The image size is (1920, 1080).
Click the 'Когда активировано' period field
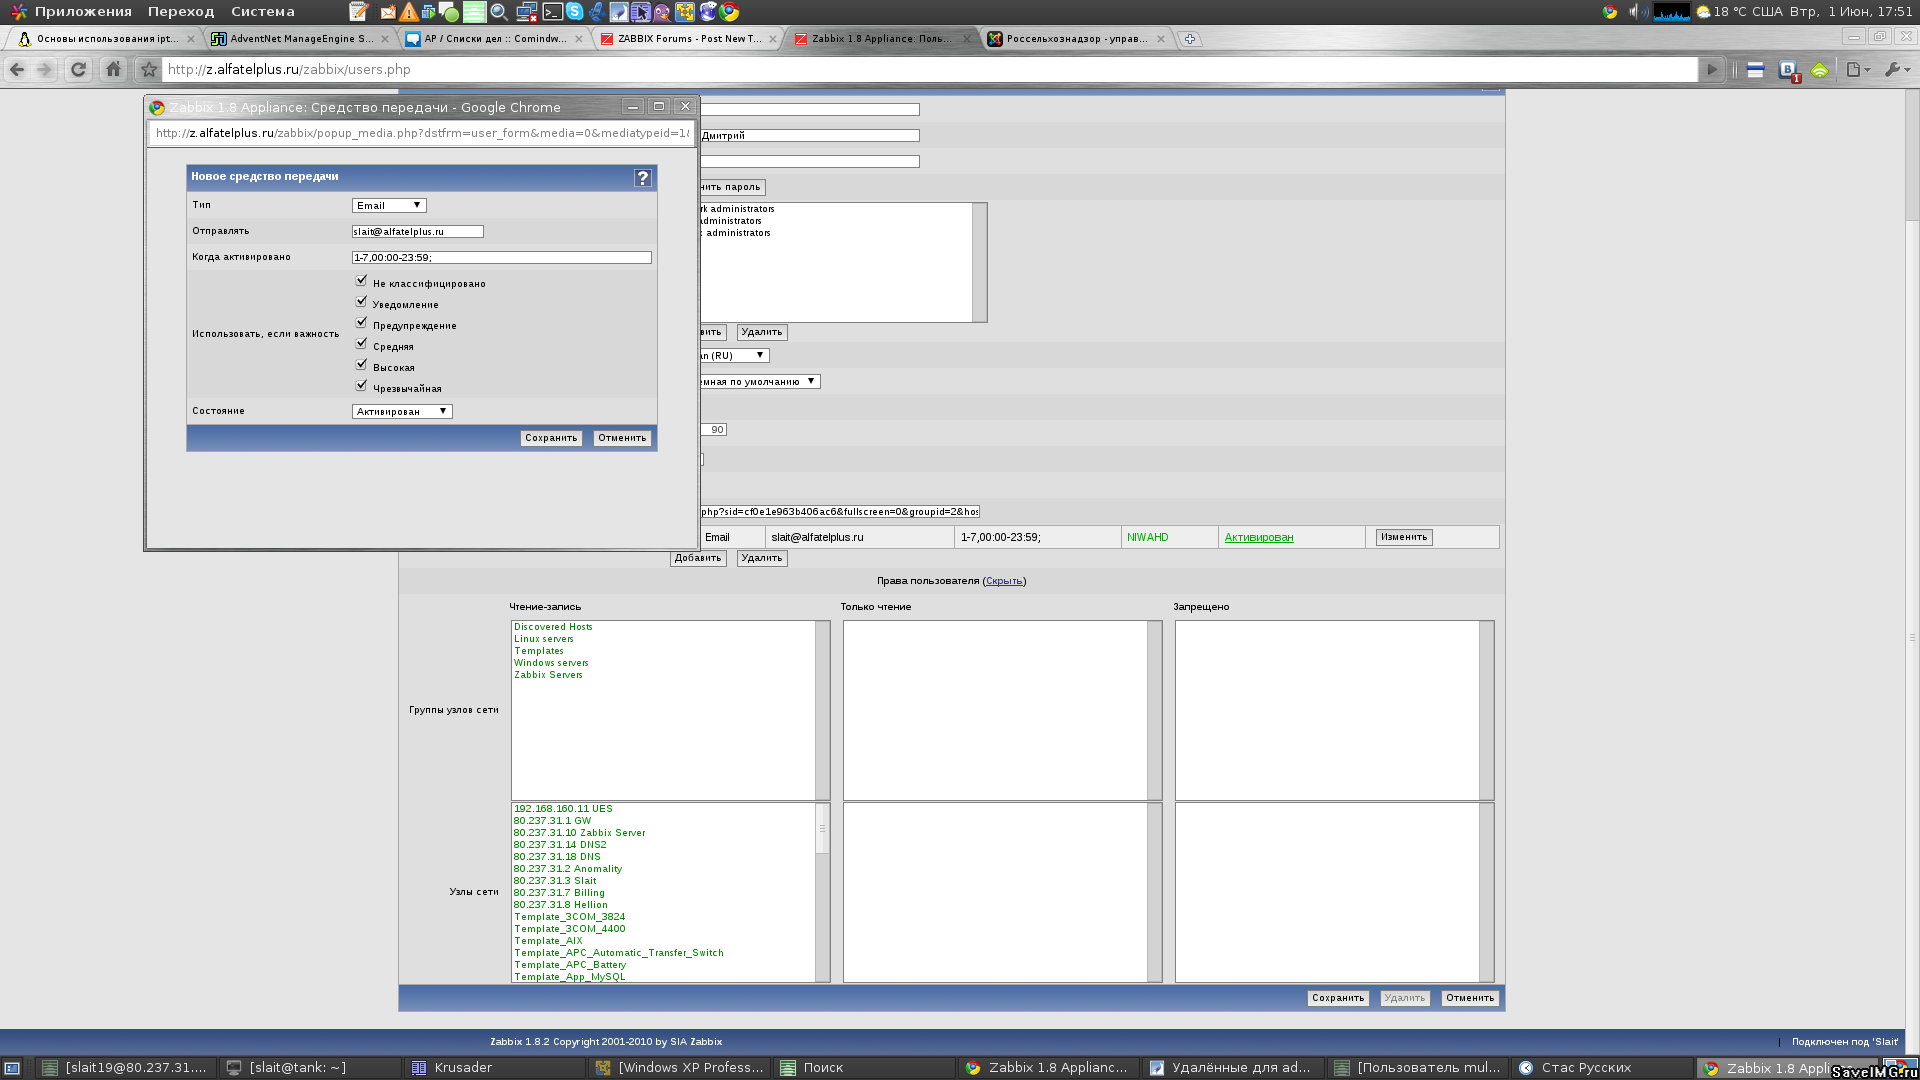point(501,258)
